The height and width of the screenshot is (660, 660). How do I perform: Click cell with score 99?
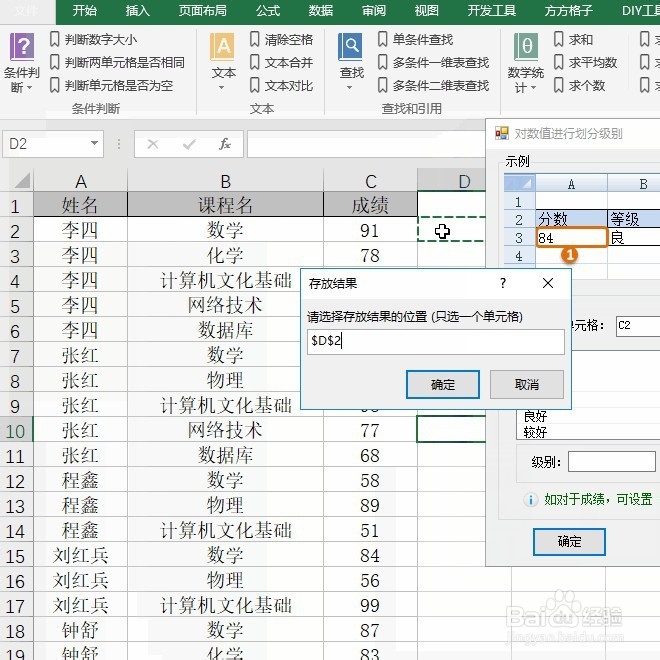(x=370, y=605)
